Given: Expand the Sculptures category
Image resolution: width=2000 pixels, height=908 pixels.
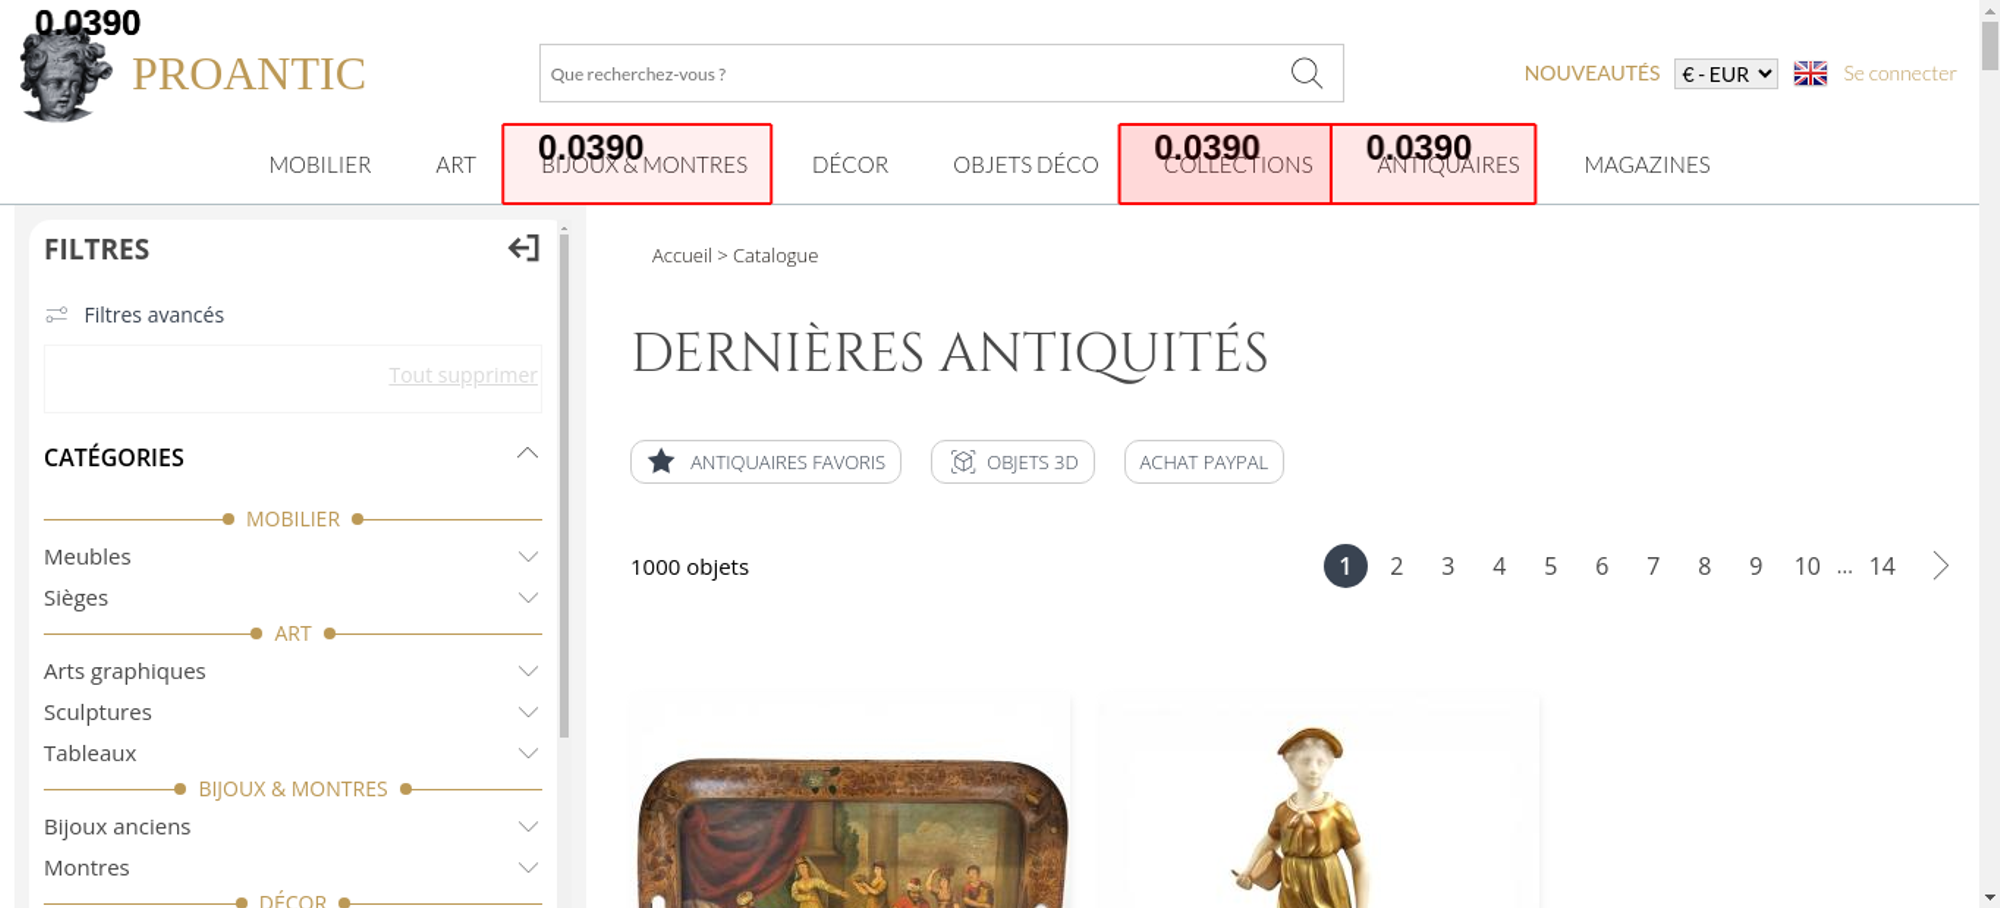Looking at the screenshot, I should click(528, 713).
